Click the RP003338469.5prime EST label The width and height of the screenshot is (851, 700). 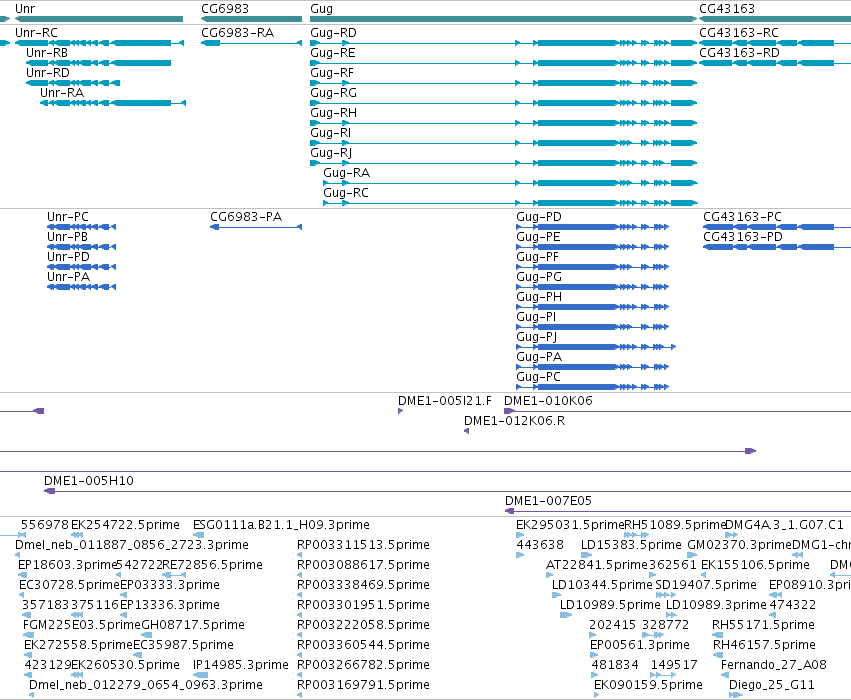[x=363, y=586]
